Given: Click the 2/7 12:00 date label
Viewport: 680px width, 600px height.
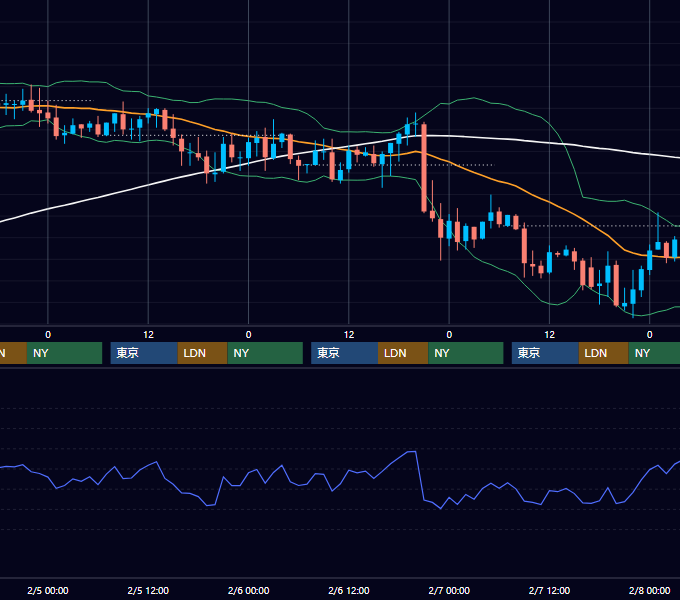Looking at the screenshot, I should pyautogui.click(x=549, y=590).
